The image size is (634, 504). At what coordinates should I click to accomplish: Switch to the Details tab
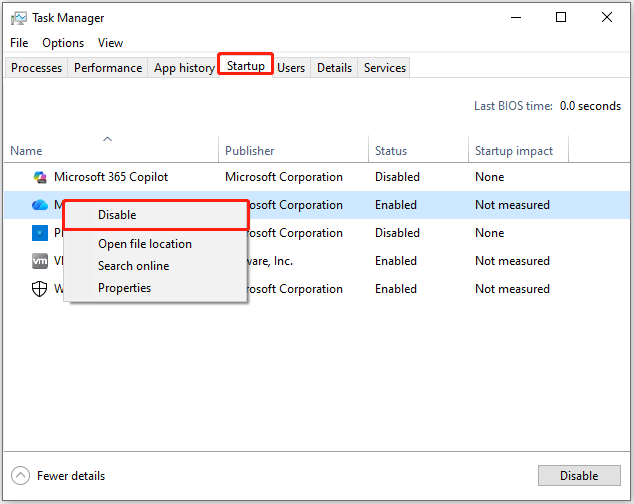click(x=334, y=68)
